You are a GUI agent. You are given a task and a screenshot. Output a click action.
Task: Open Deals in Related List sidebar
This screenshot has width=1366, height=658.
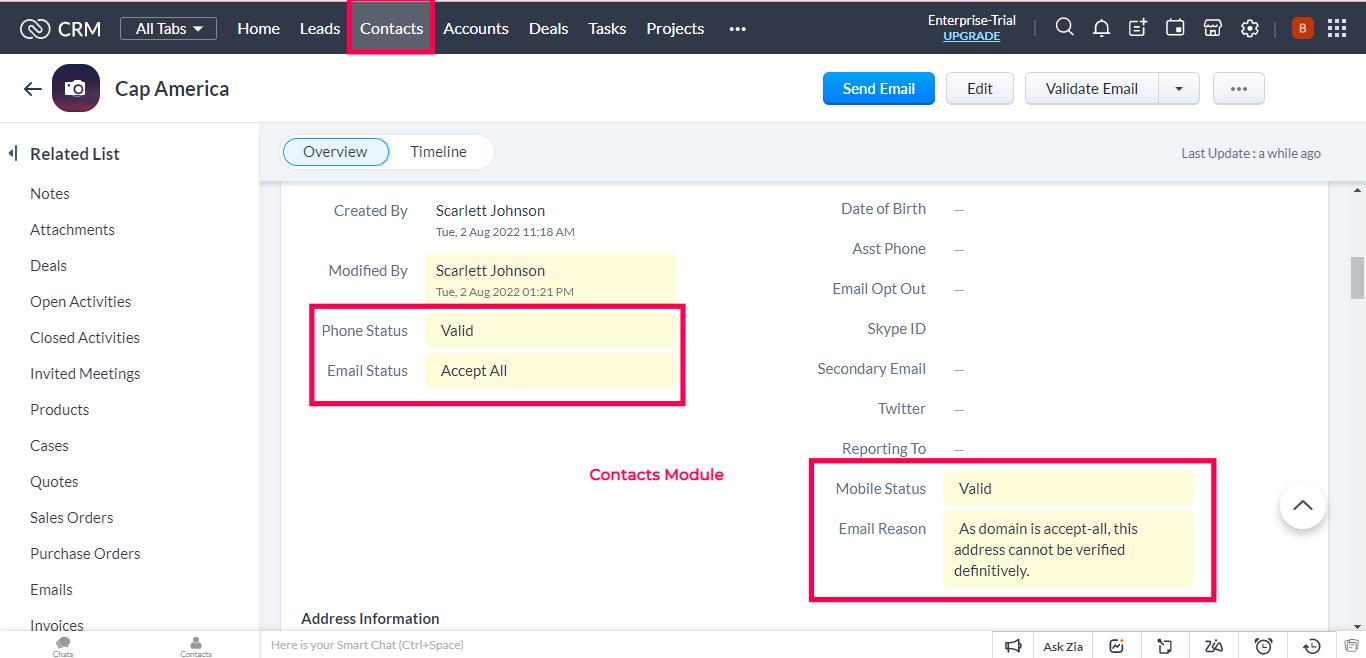[48, 266]
